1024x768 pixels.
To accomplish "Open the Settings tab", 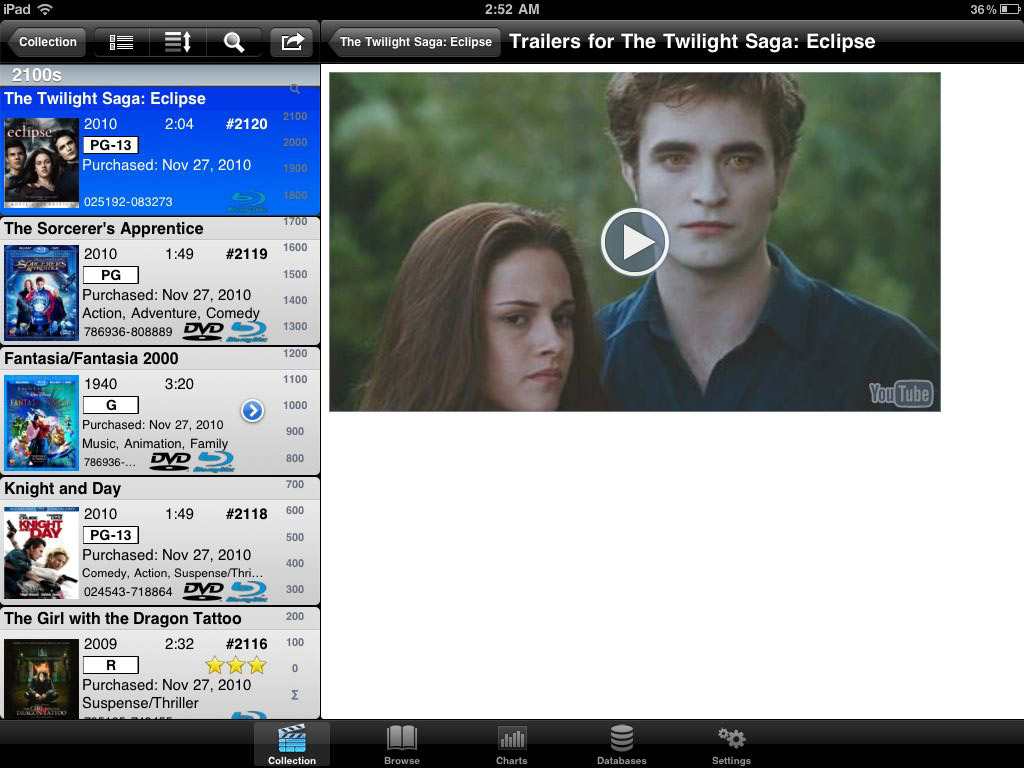I will (x=731, y=745).
